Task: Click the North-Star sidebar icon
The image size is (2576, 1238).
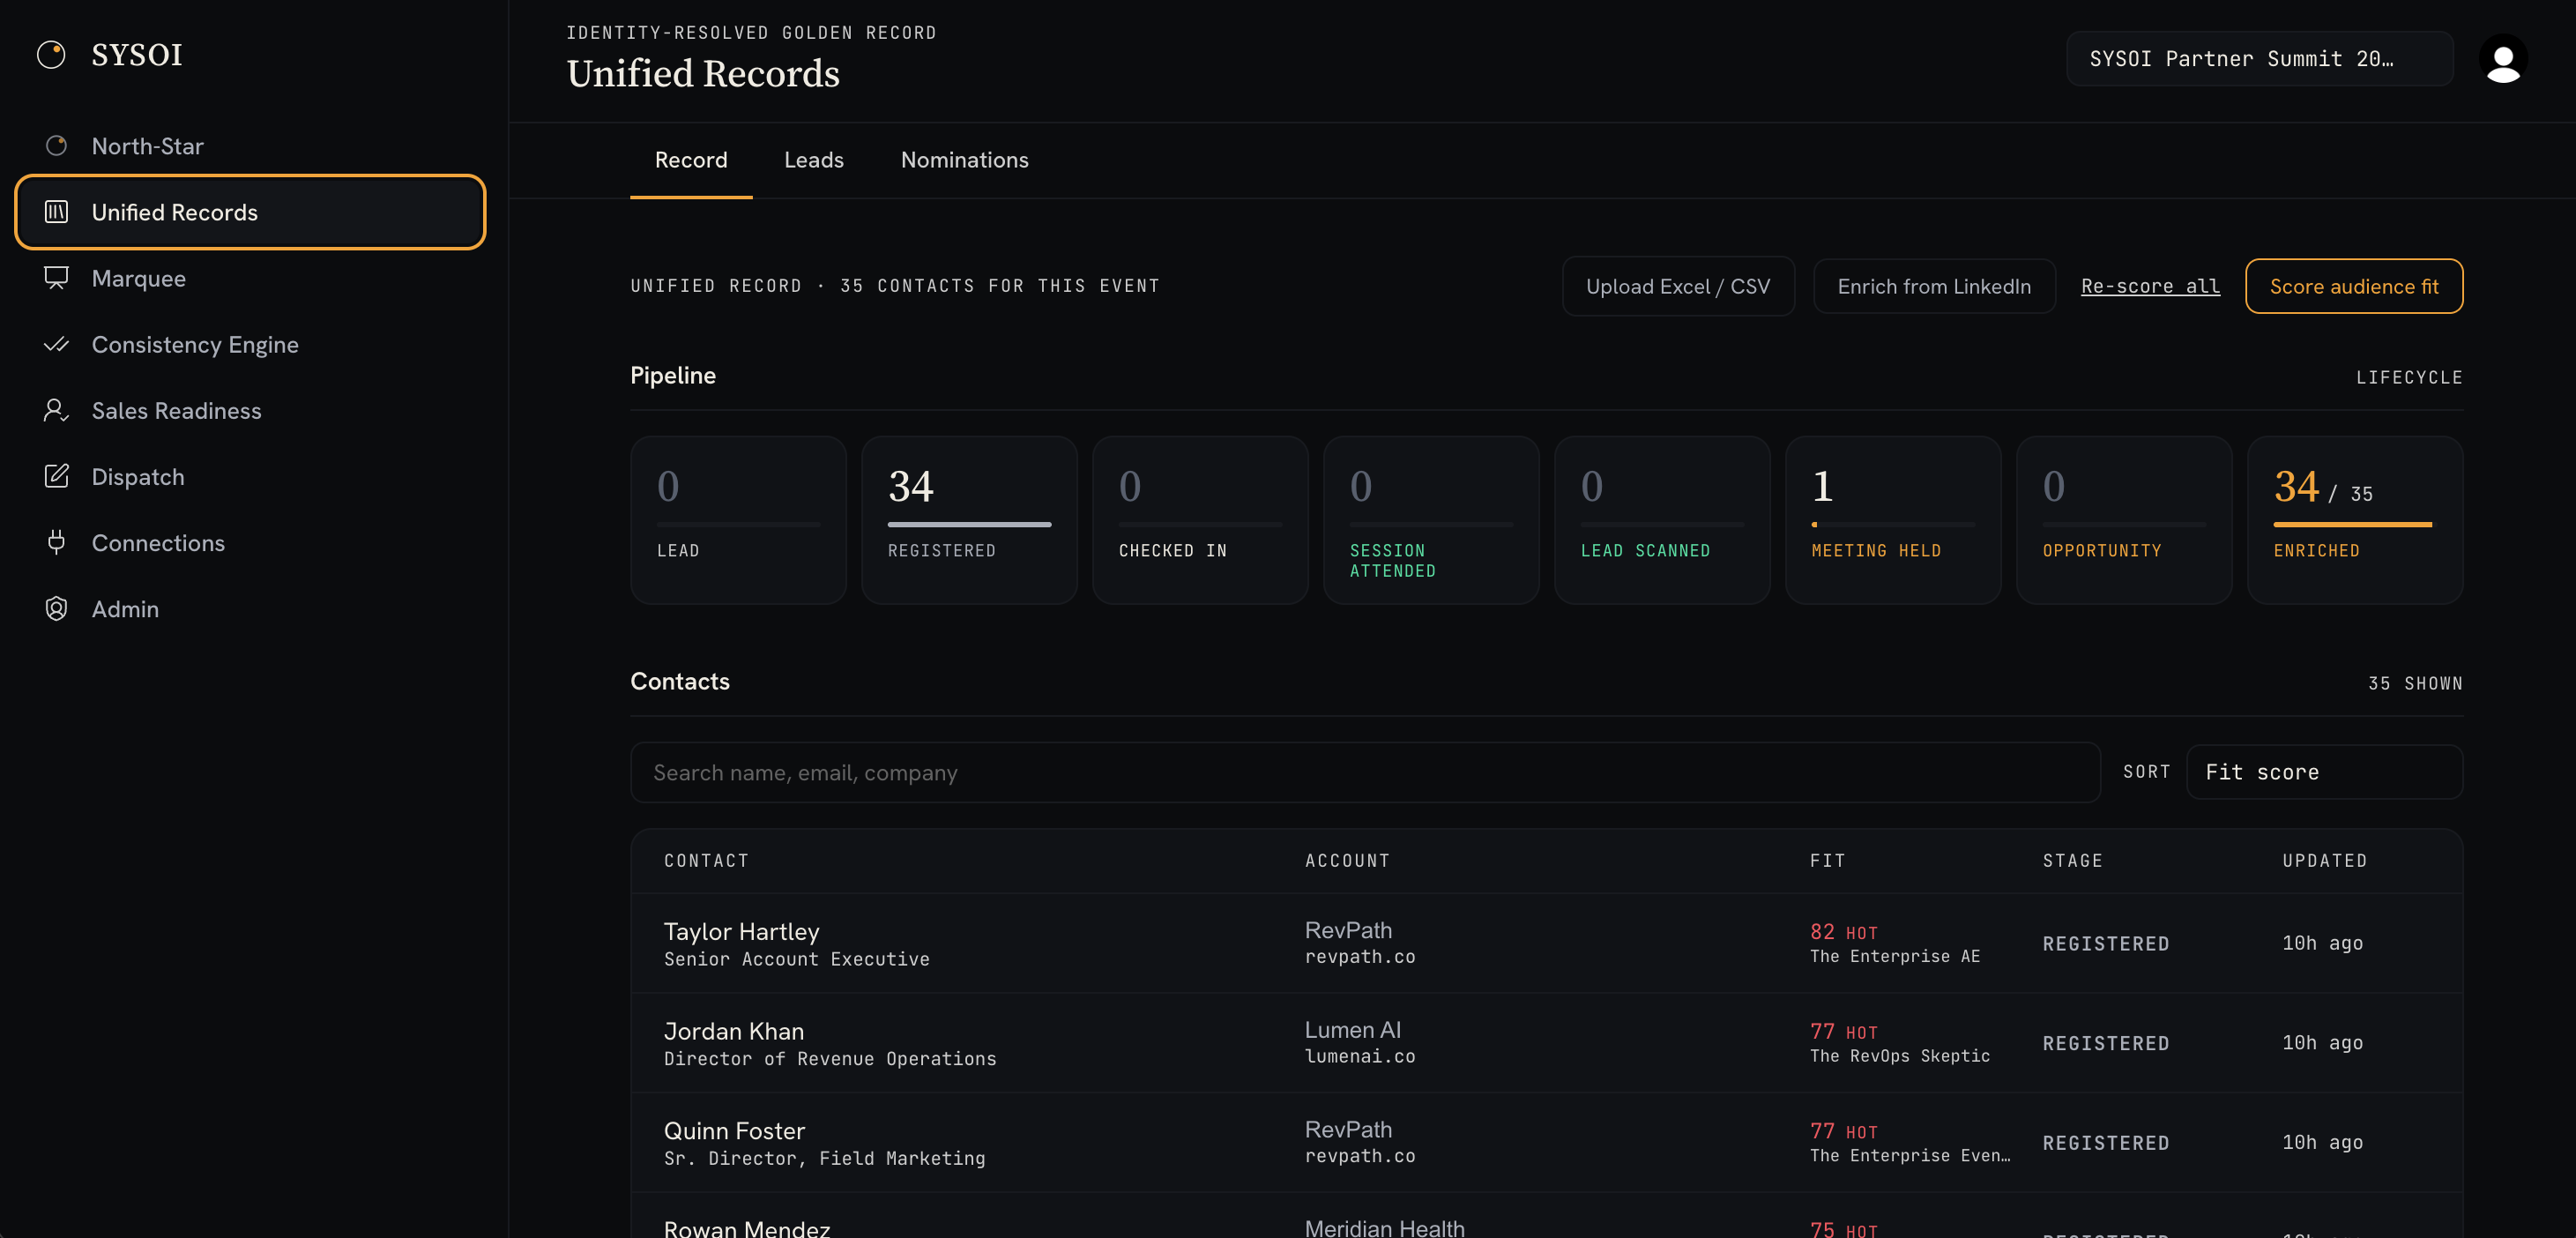Action: pyautogui.click(x=56, y=146)
